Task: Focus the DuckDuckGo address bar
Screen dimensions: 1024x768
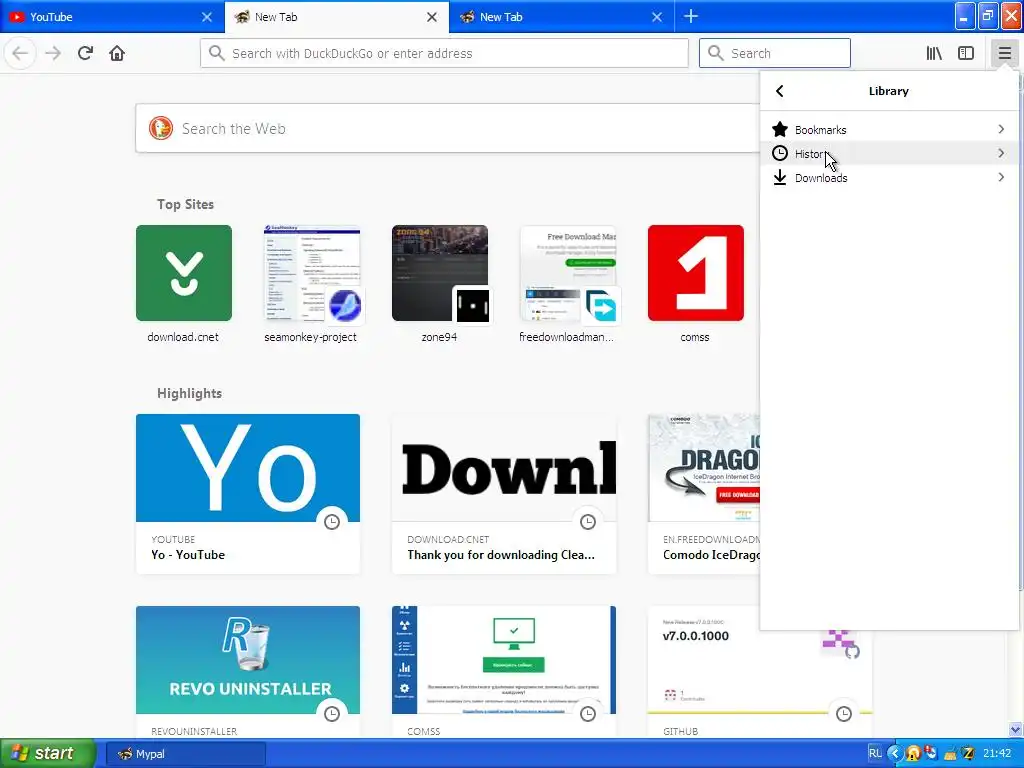Action: 444,53
